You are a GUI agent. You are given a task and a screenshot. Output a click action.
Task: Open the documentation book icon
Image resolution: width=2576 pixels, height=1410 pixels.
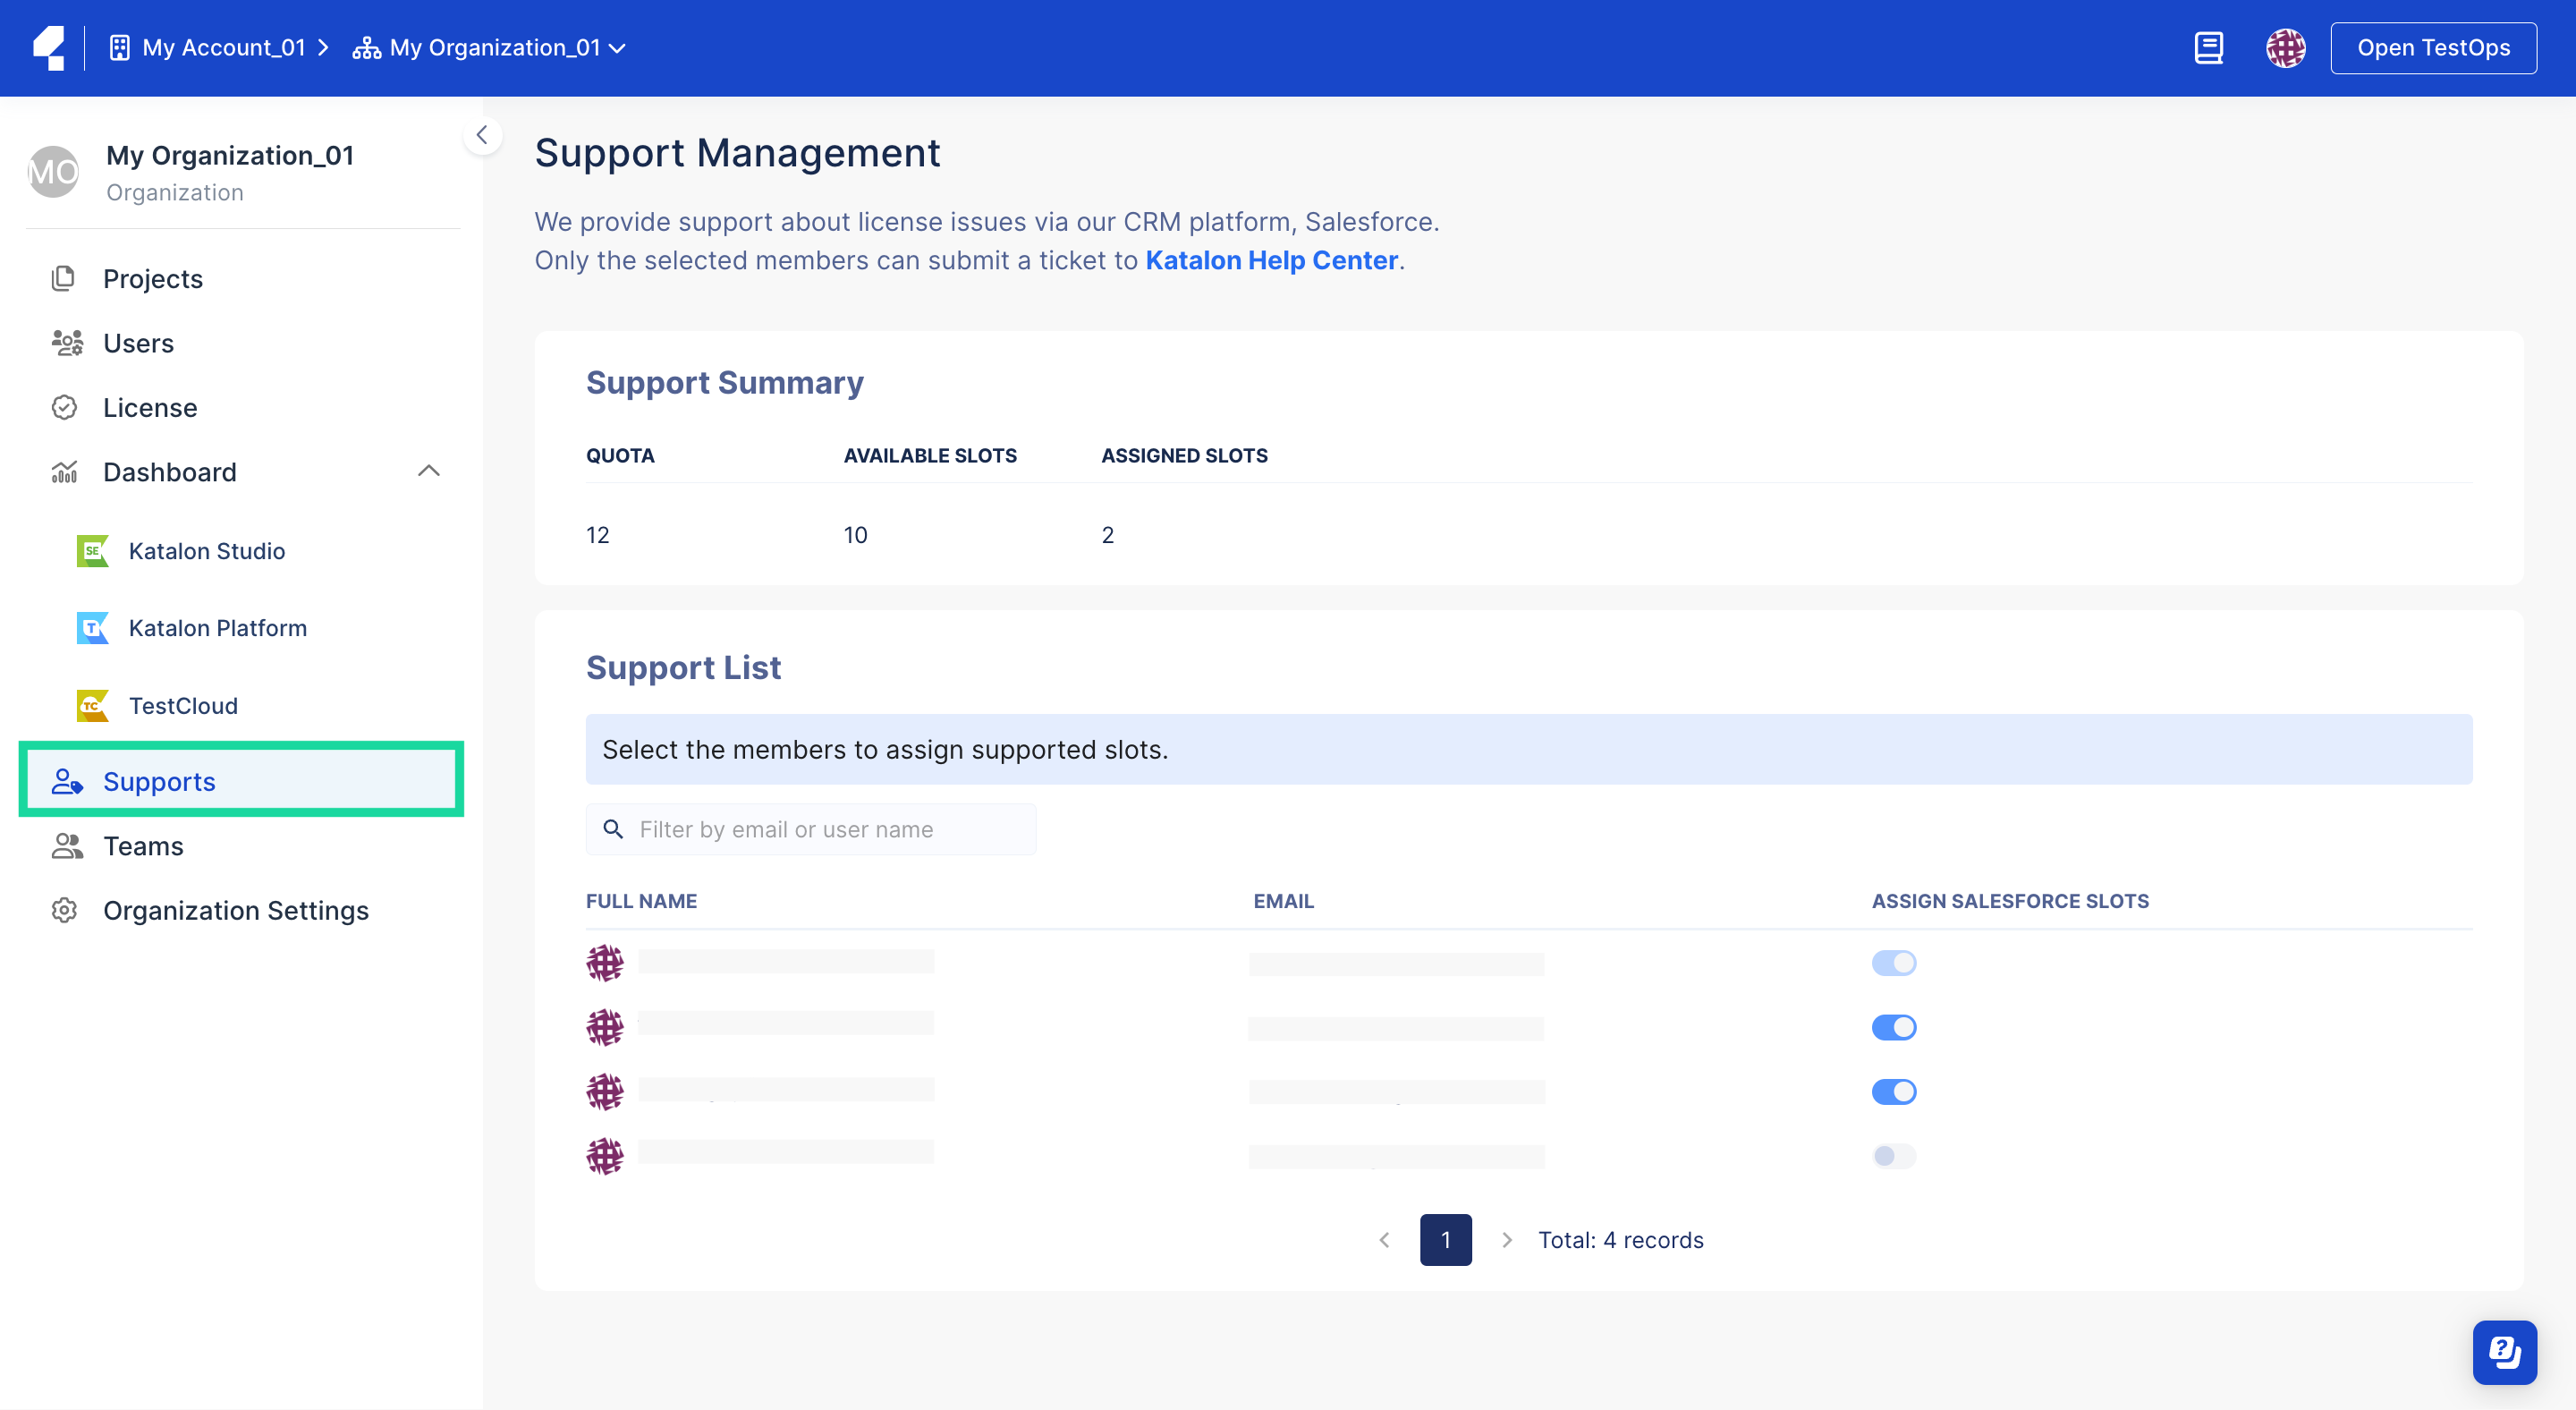pyautogui.click(x=2208, y=48)
